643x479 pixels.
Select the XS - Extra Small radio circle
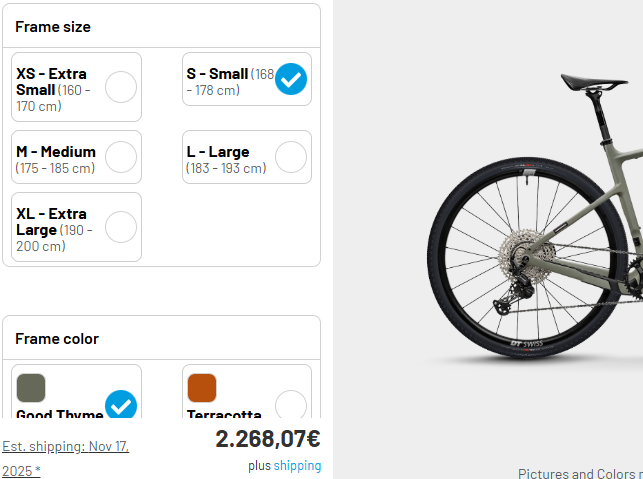coord(121,87)
